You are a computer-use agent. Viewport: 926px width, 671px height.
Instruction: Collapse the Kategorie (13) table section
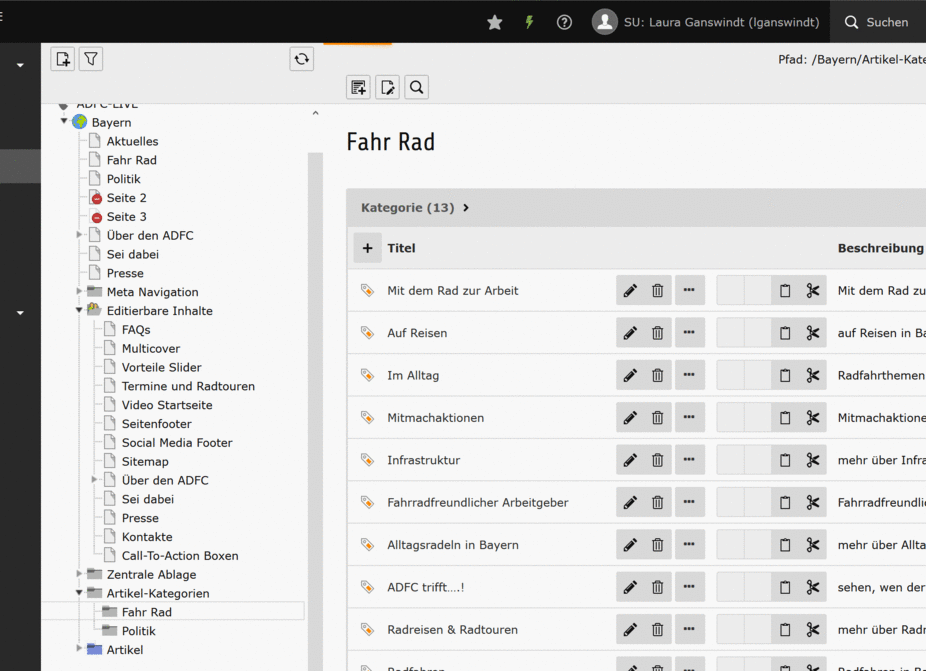466,208
